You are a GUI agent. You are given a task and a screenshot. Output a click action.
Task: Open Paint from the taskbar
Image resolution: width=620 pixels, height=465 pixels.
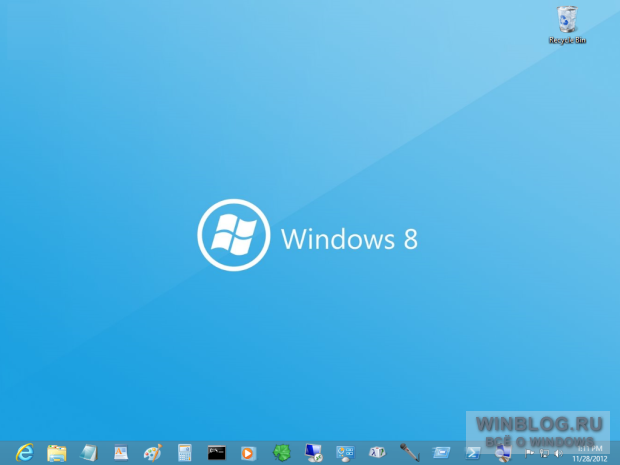[153, 453]
